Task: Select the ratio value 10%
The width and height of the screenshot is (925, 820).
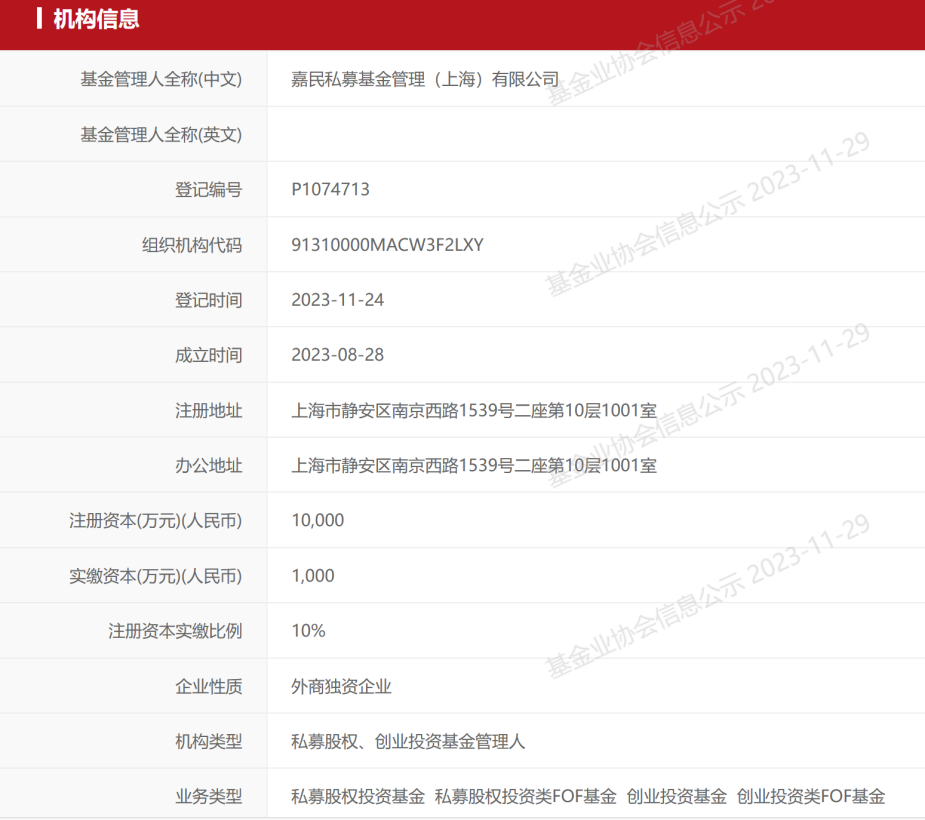Action: point(308,631)
